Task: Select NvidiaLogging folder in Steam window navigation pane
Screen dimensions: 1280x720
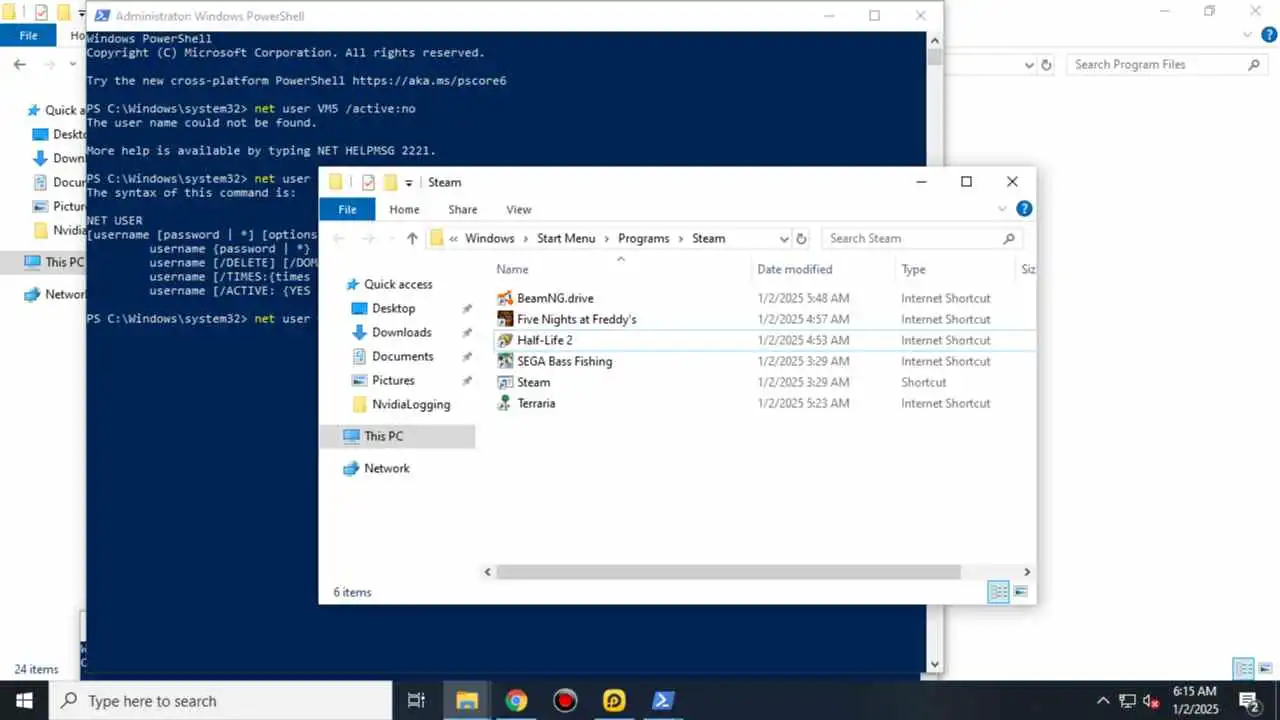Action: coord(411,404)
